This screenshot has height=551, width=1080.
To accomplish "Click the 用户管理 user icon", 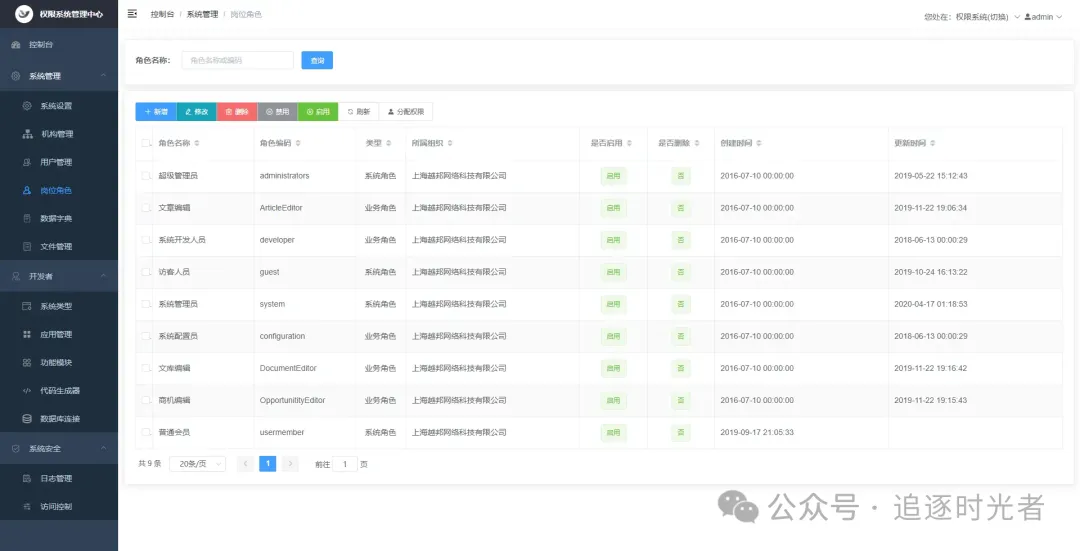I will 27,163.
